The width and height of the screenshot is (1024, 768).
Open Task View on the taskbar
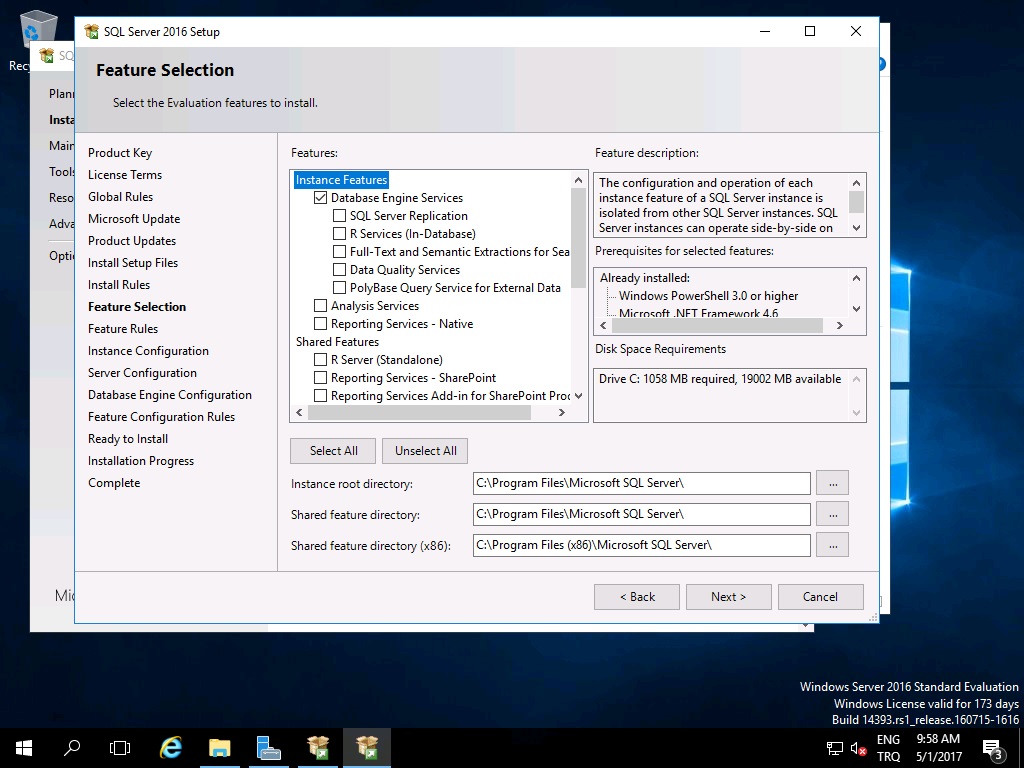click(120, 748)
